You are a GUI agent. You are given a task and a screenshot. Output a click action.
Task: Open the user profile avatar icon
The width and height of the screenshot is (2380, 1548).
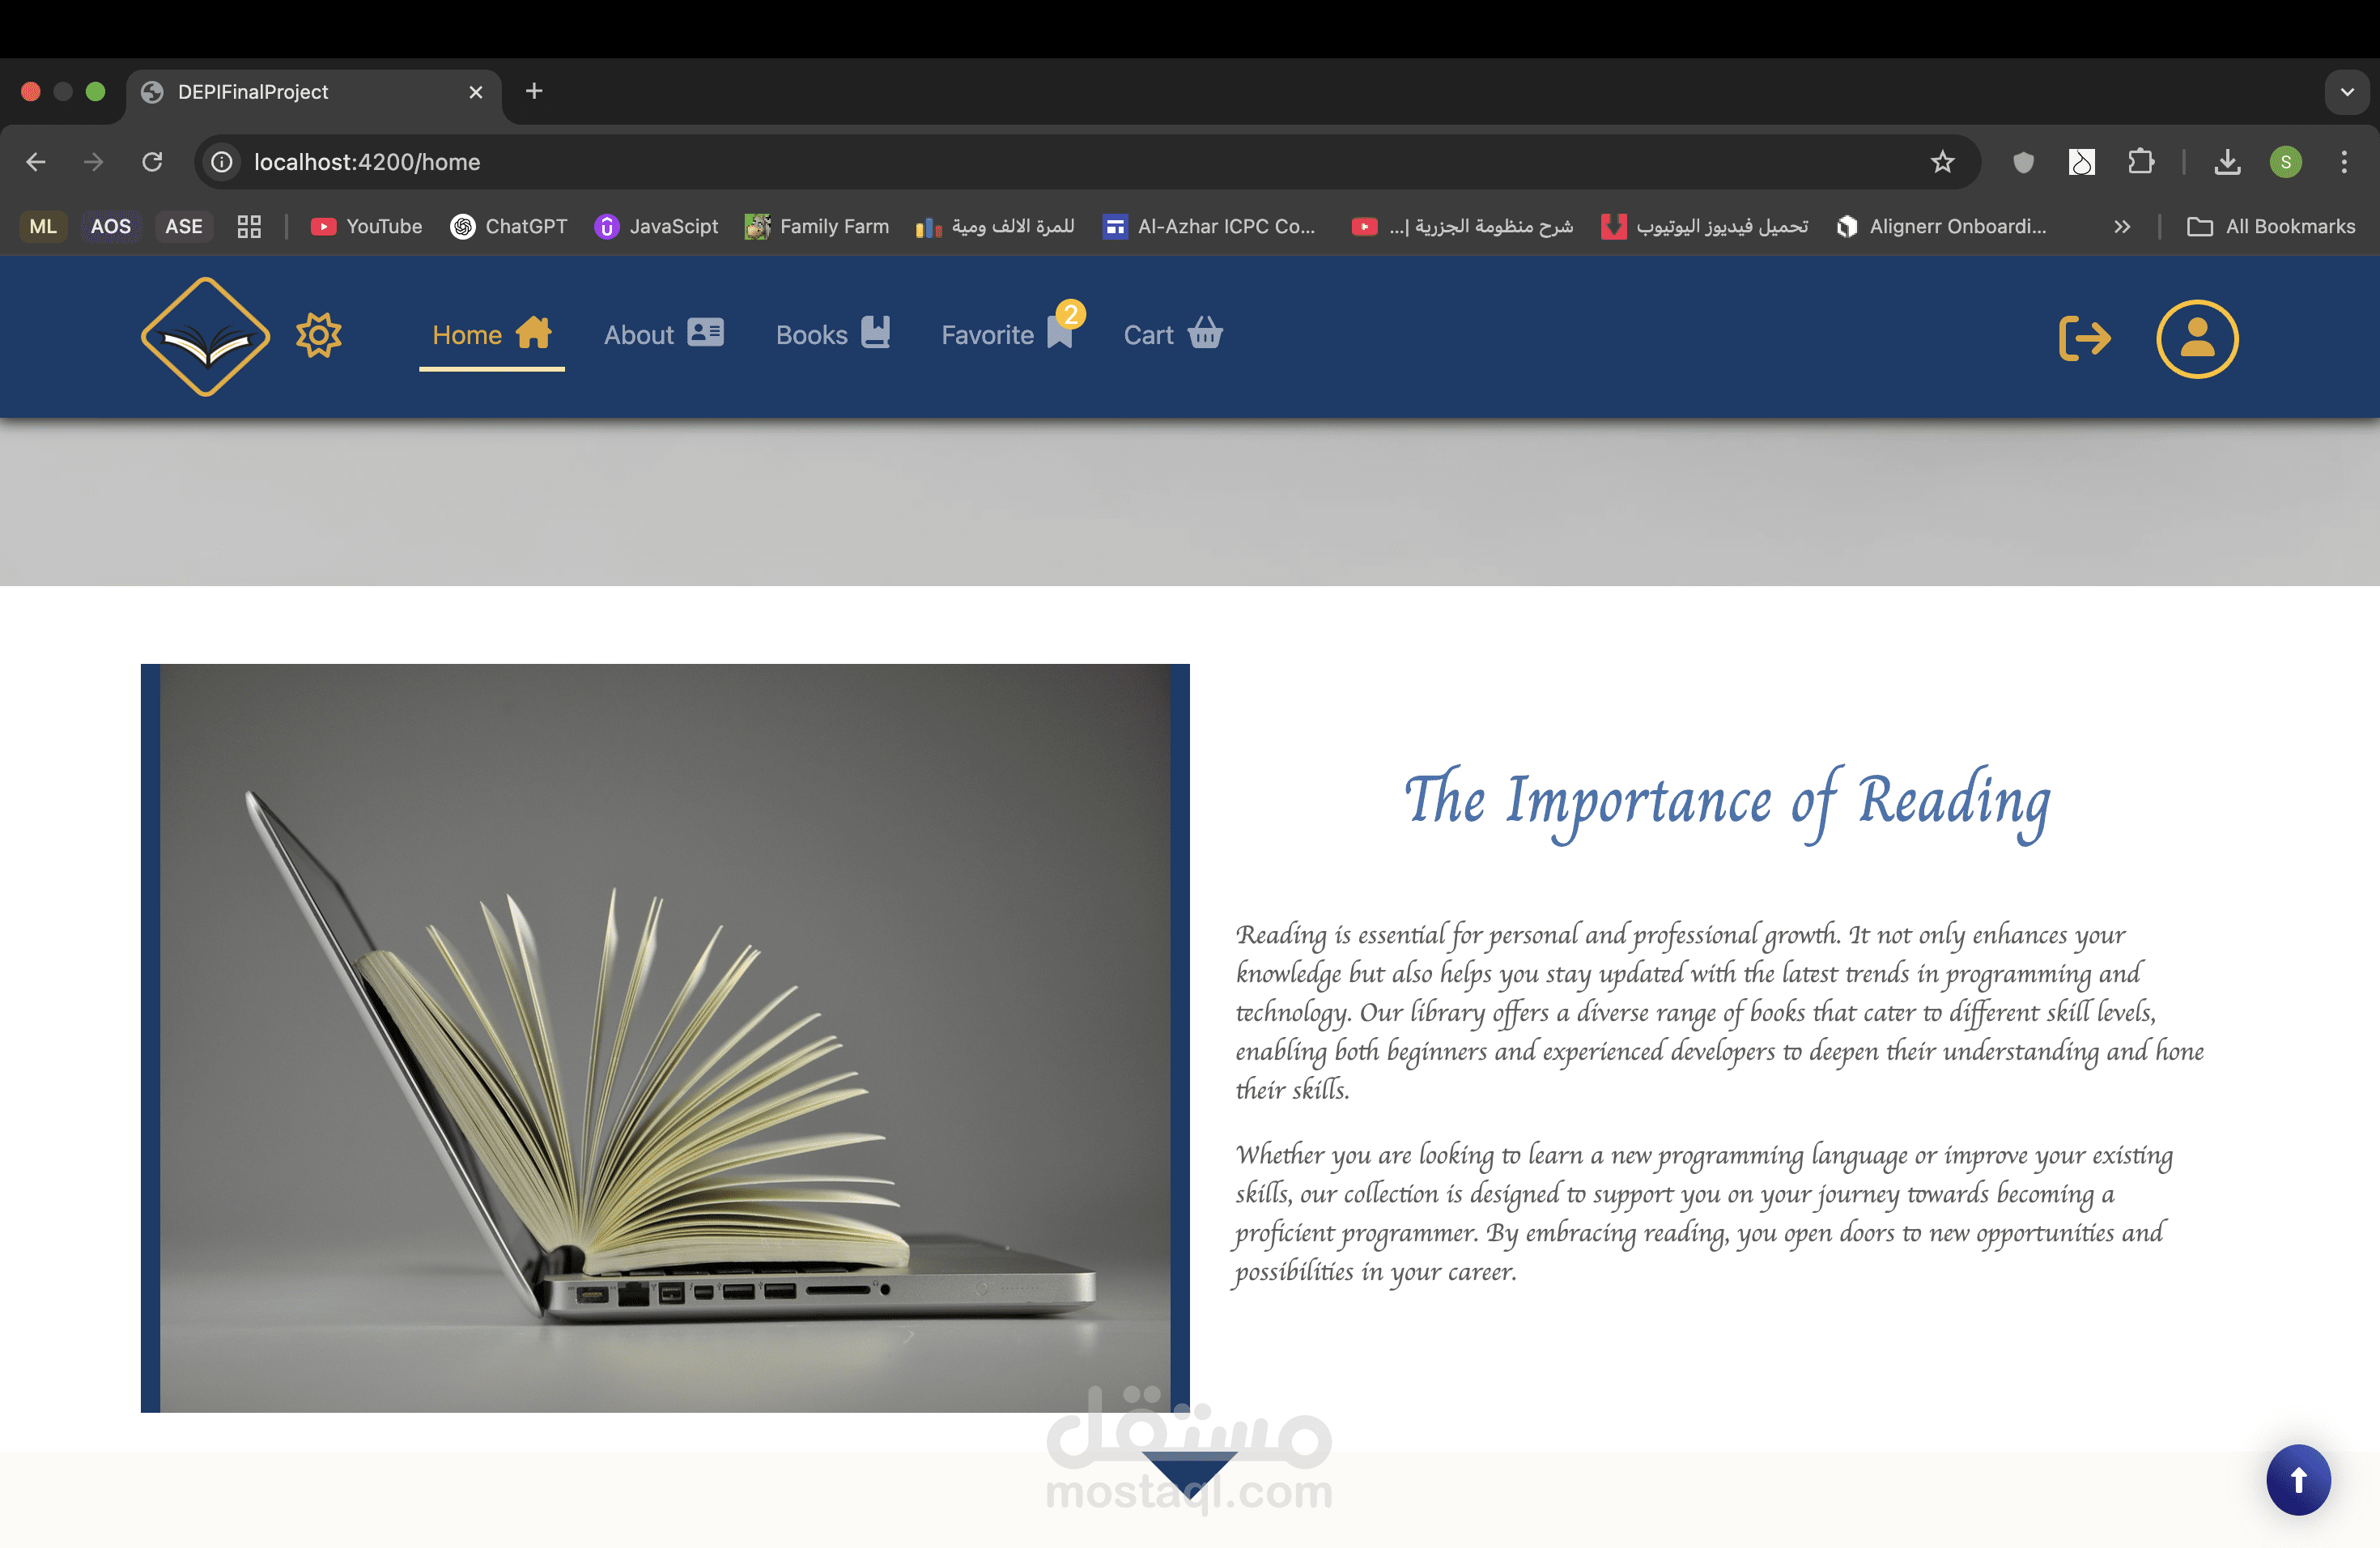[x=2197, y=338]
